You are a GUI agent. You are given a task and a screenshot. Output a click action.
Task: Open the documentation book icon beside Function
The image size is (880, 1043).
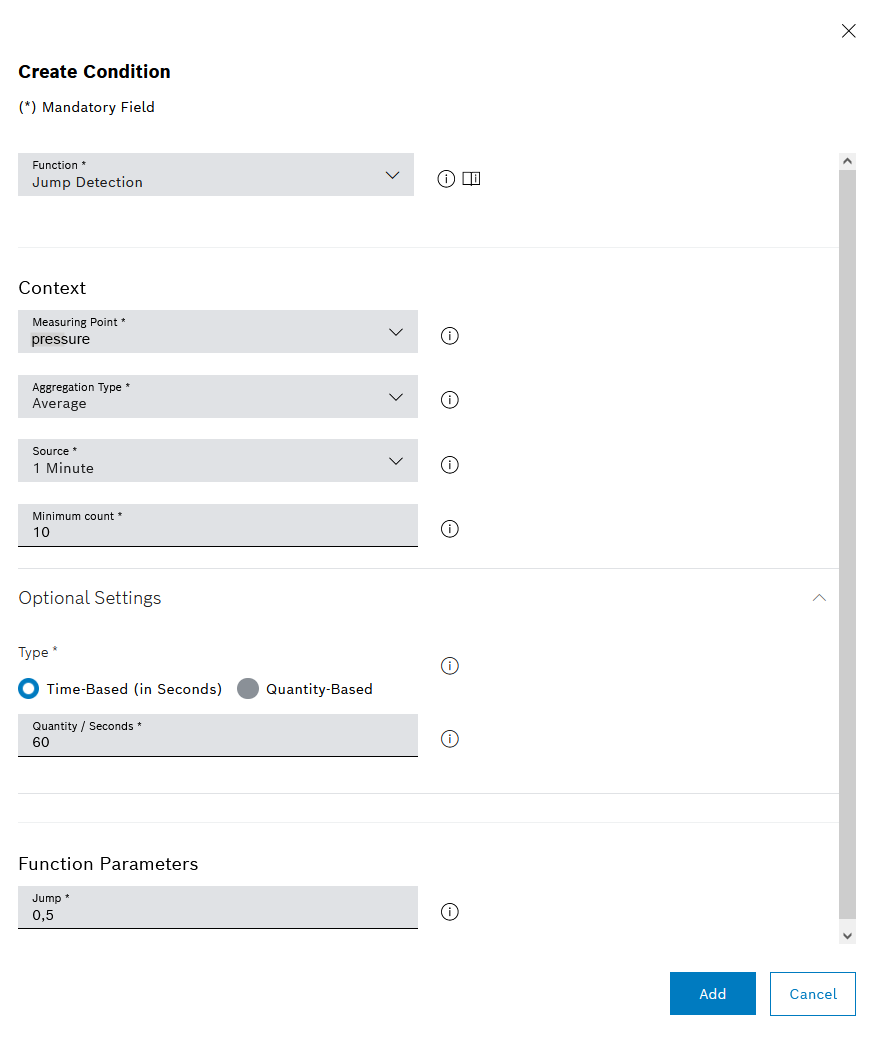(x=471, y=178)
